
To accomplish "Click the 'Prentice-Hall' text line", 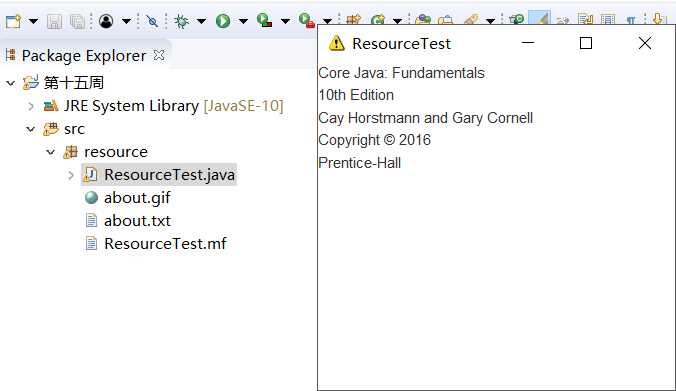I will 360,163.
